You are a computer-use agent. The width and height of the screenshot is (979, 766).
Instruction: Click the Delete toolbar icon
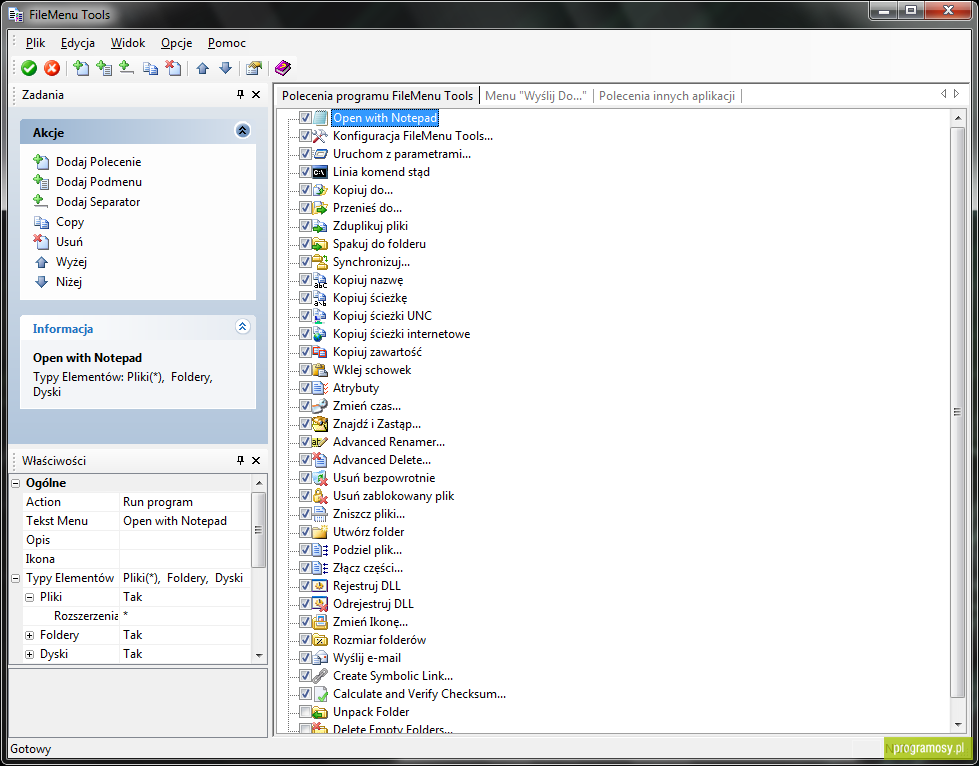[x=173, y=68]
